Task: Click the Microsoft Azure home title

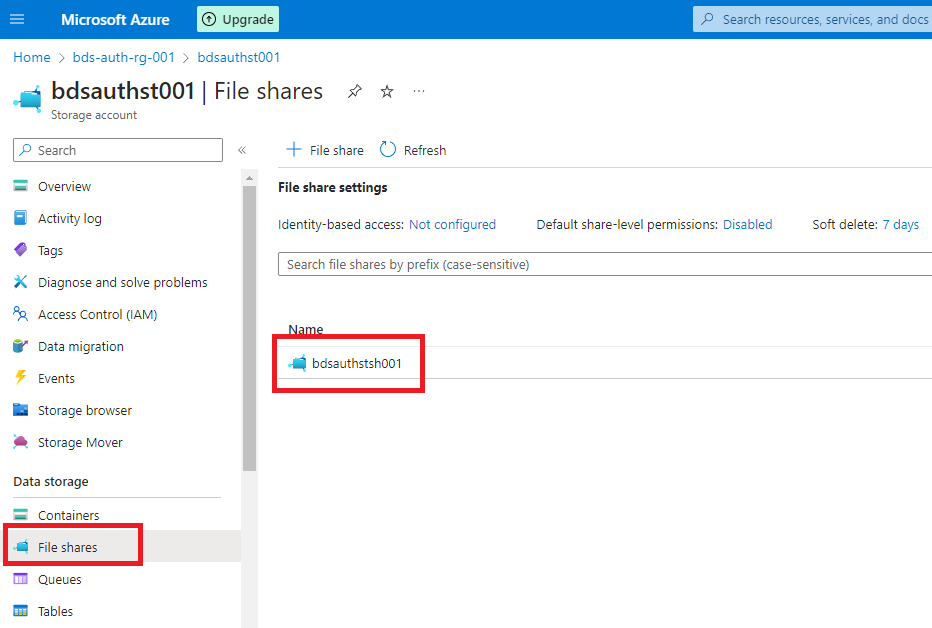Action: point(115,20)
